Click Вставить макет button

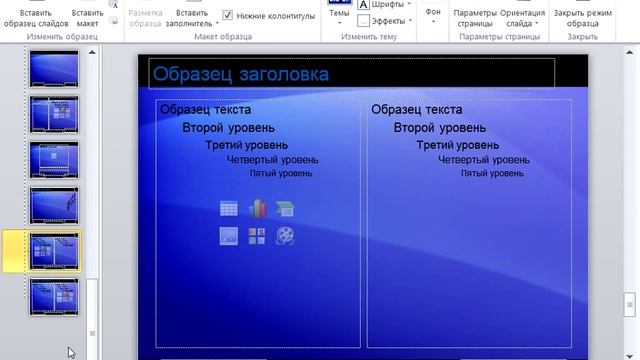88,18
